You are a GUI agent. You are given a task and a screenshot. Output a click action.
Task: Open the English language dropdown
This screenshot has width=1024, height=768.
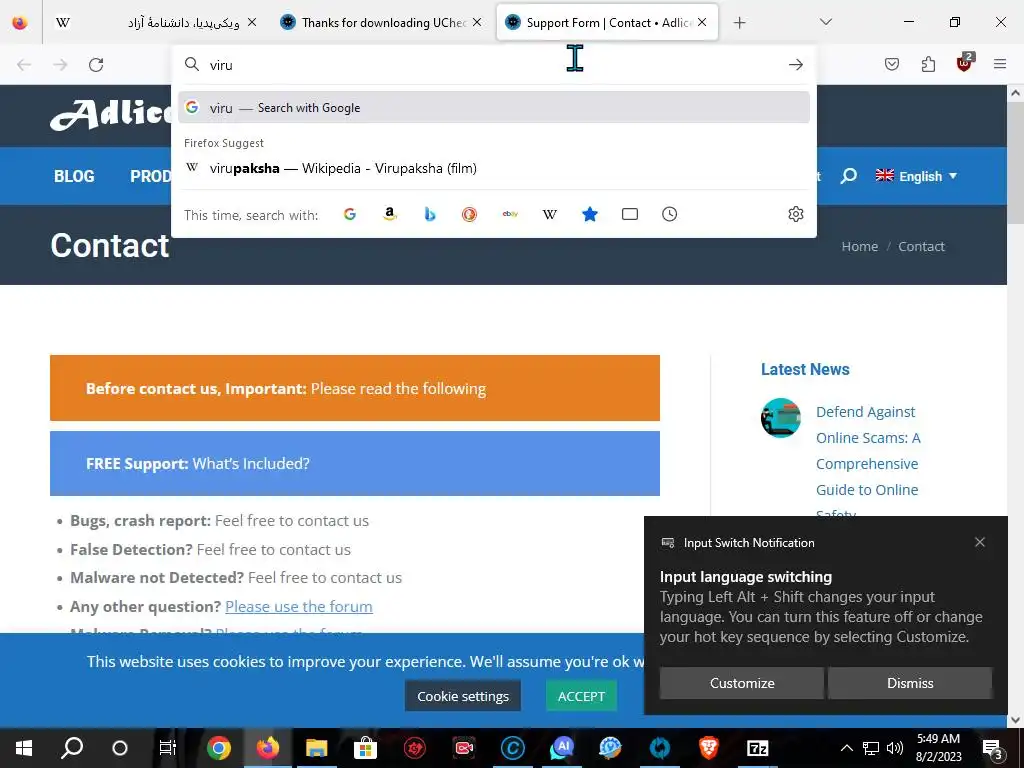point(916,176)
